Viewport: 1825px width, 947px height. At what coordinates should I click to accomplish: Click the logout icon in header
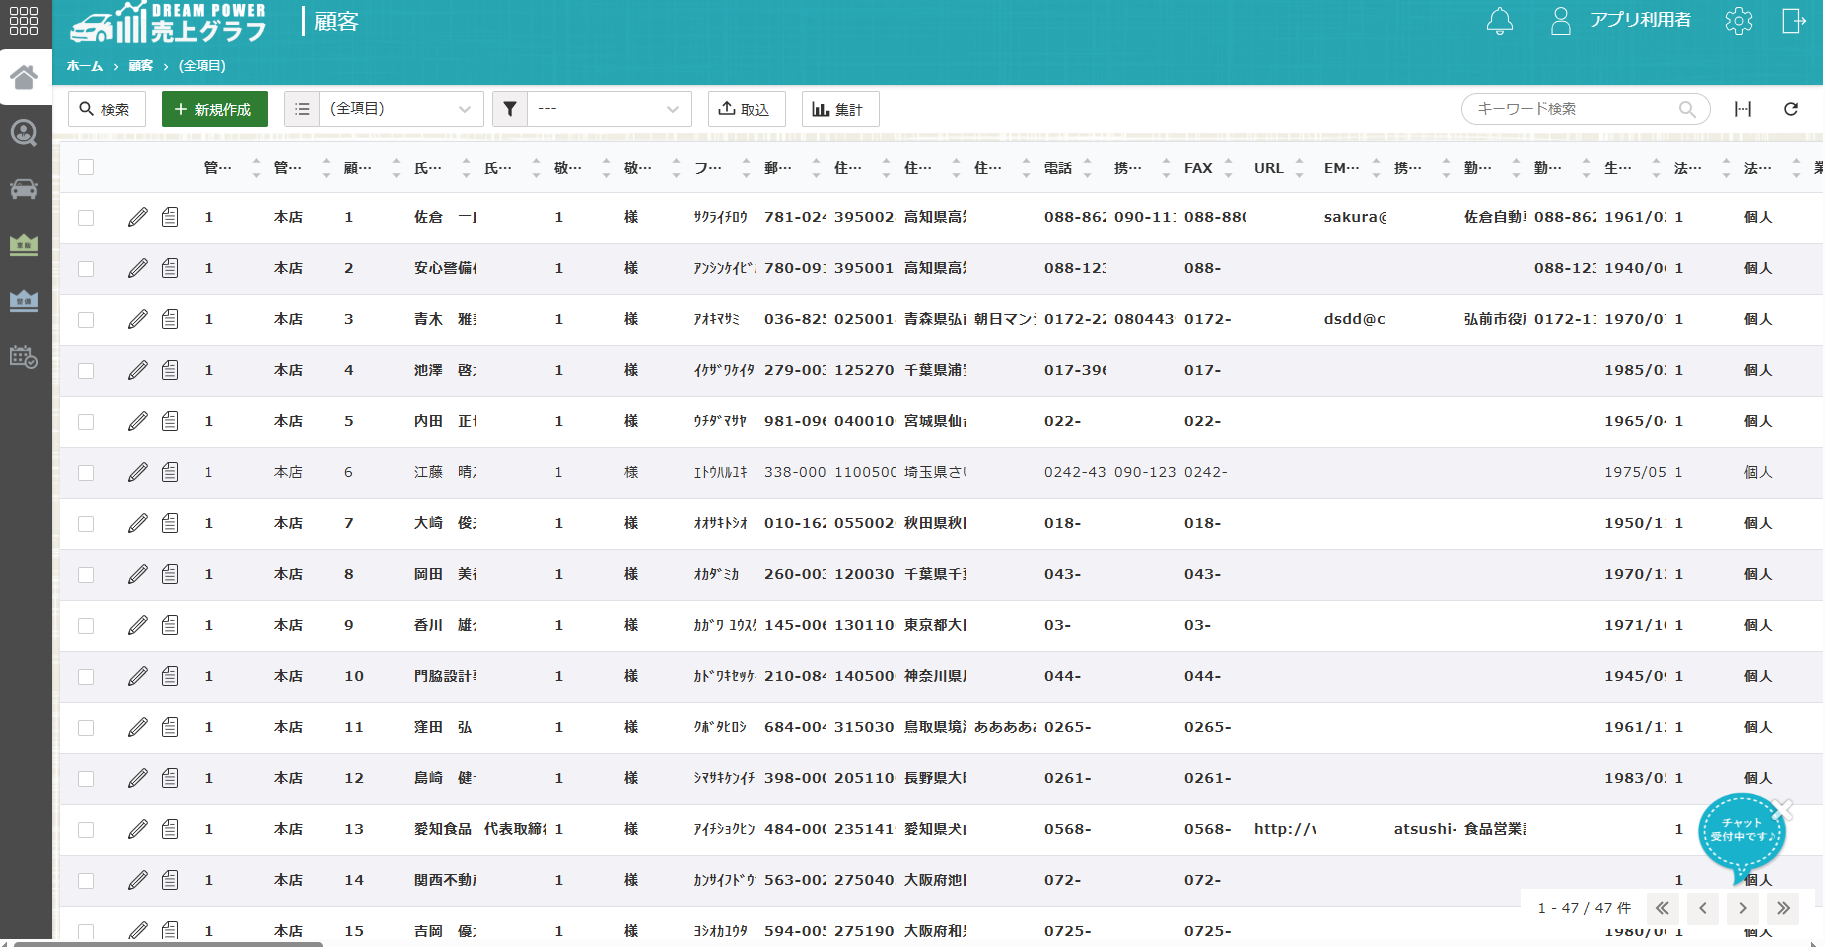click(1793, 21)
